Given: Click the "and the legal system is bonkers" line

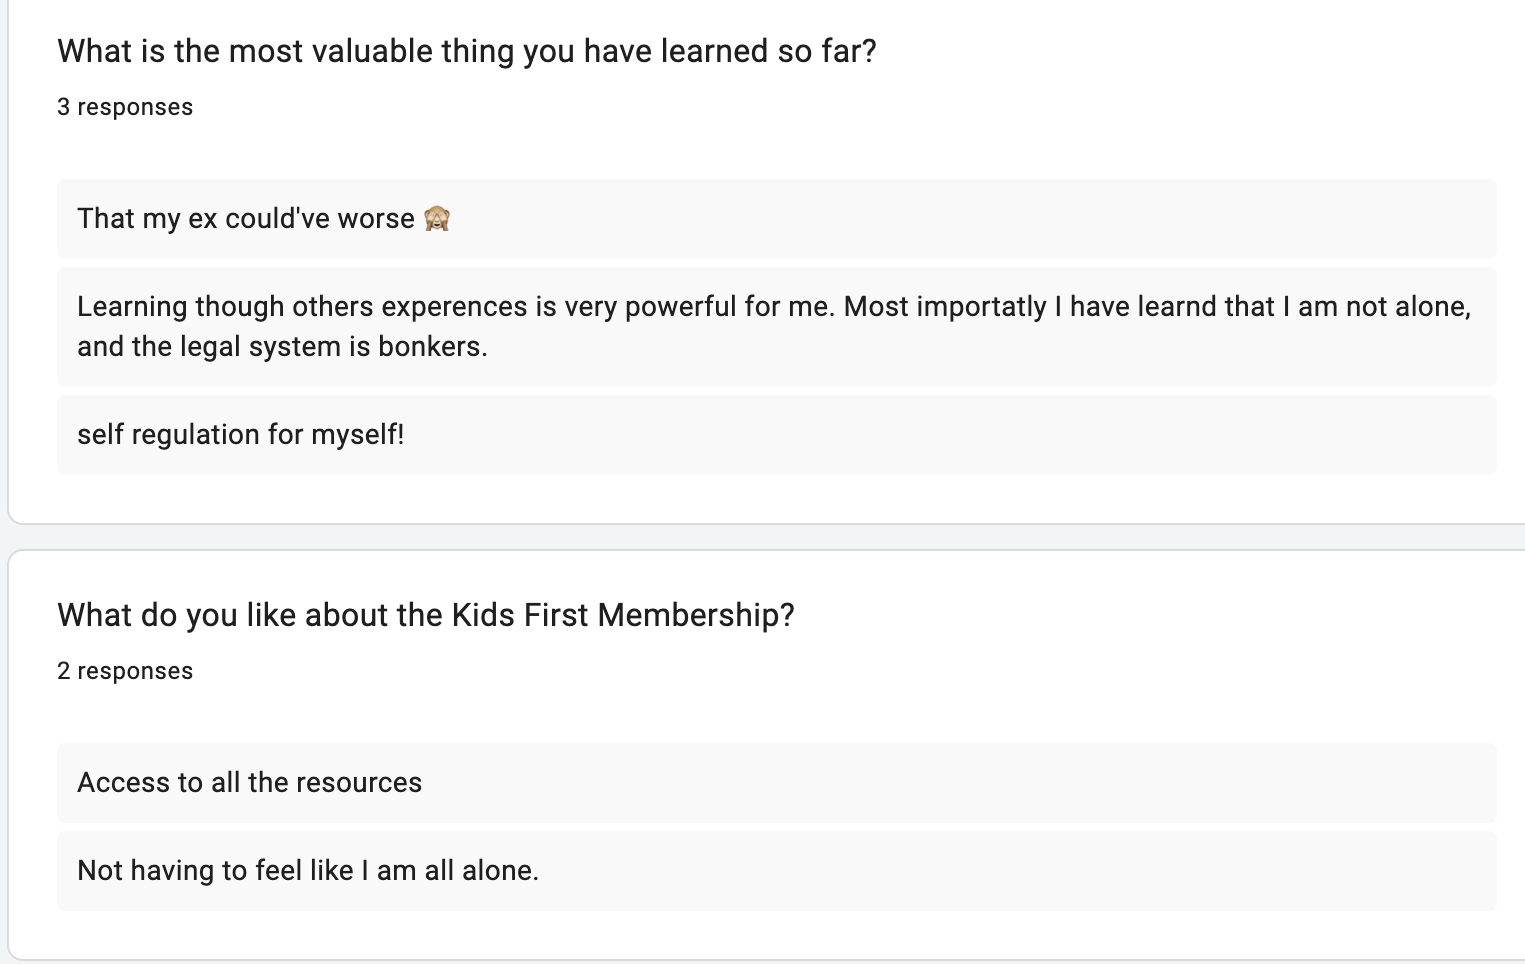Looking at the screenshot, I should click(282, 346).
